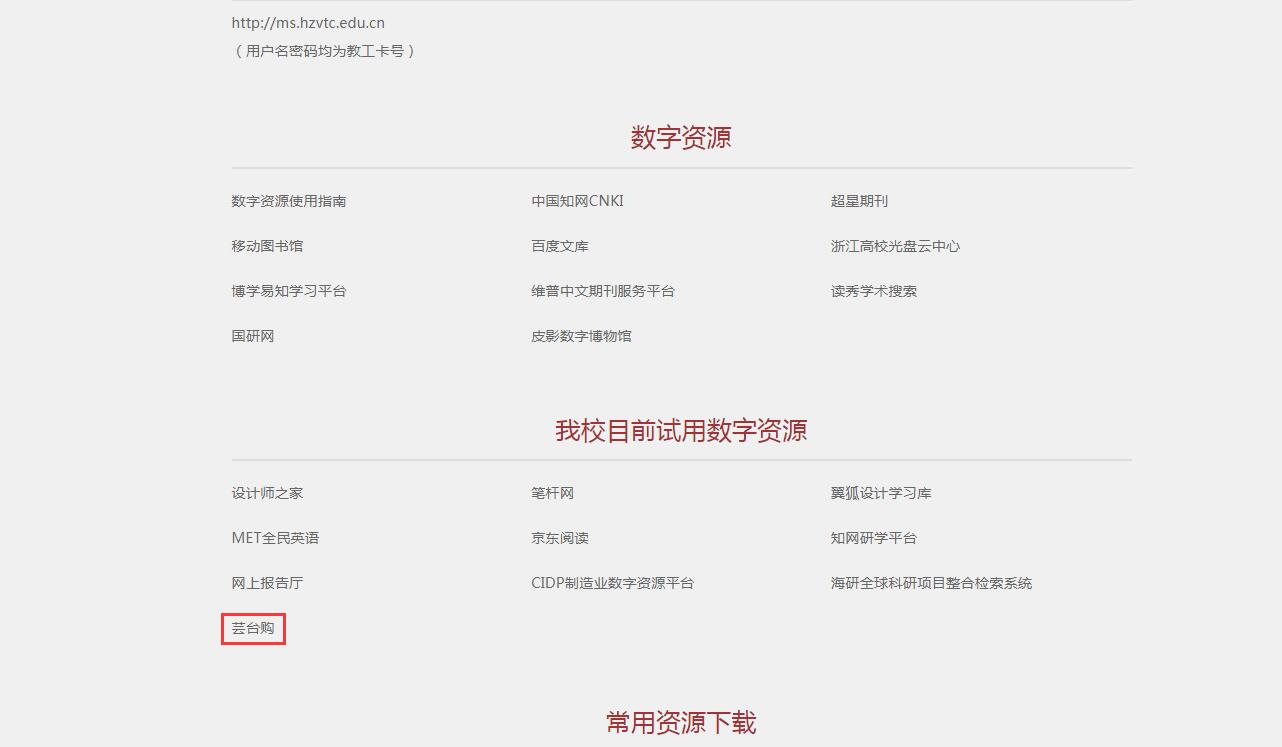Open CIDP制造业数字资源平台 link
The height and width of the screenshot is (747, 1282).
[x=612, y=583]
